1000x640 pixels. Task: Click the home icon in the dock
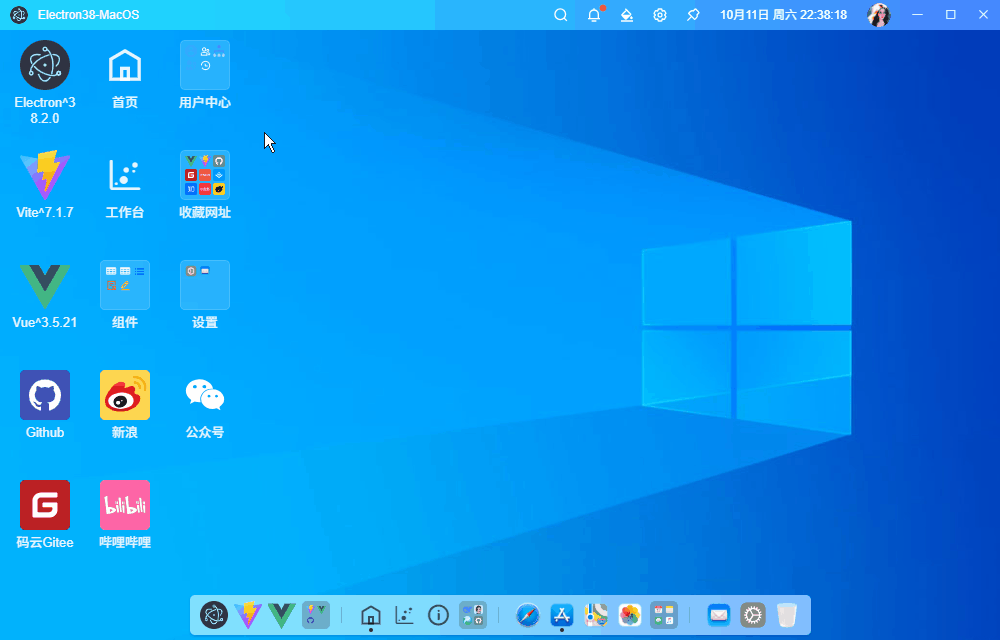(371, 615)
